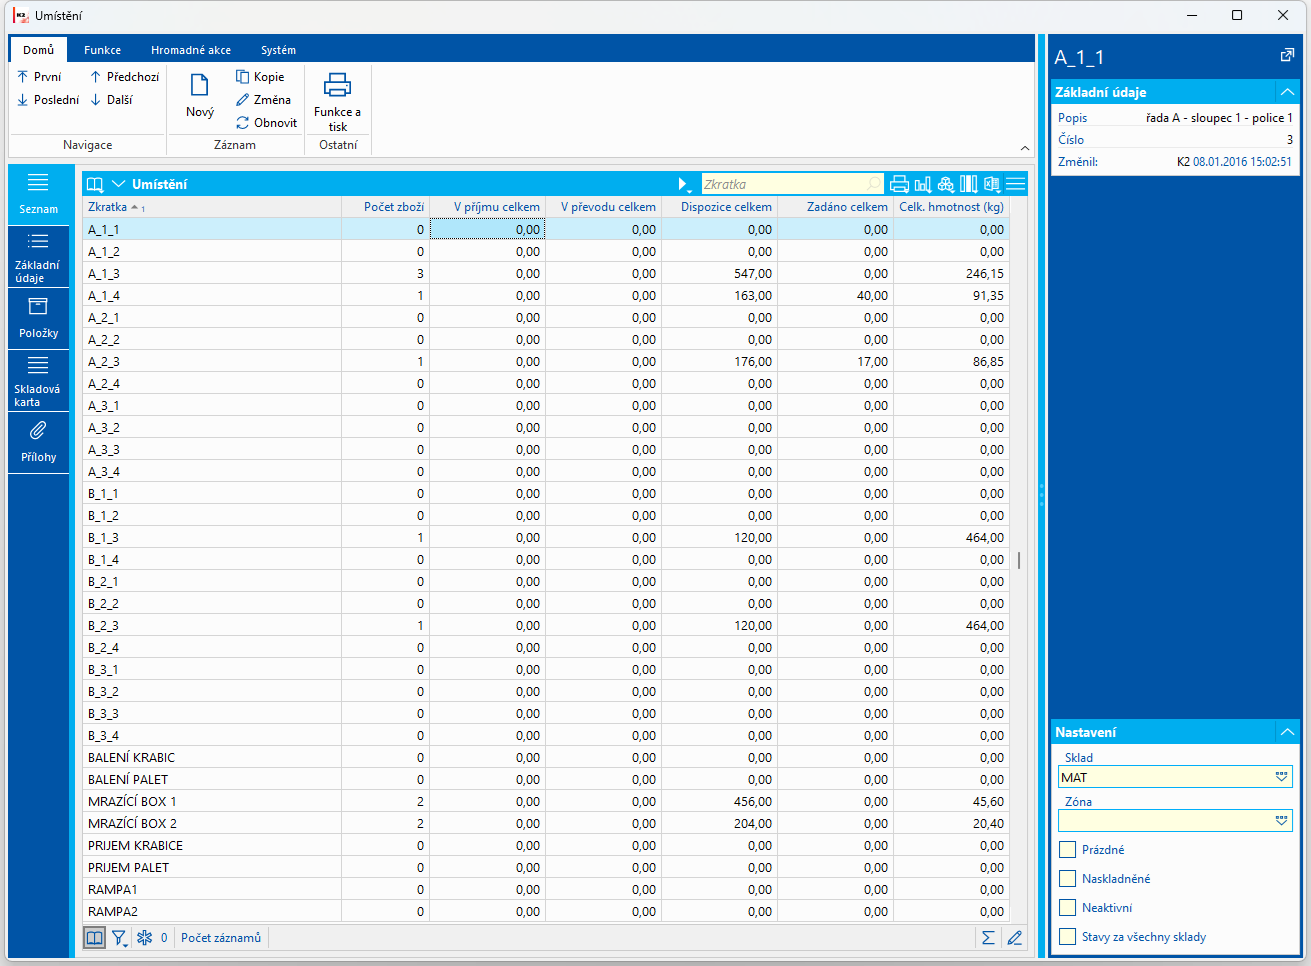Create a new record with Nový
Viewport: 1311px width, 966px height.
pos(200,96)
